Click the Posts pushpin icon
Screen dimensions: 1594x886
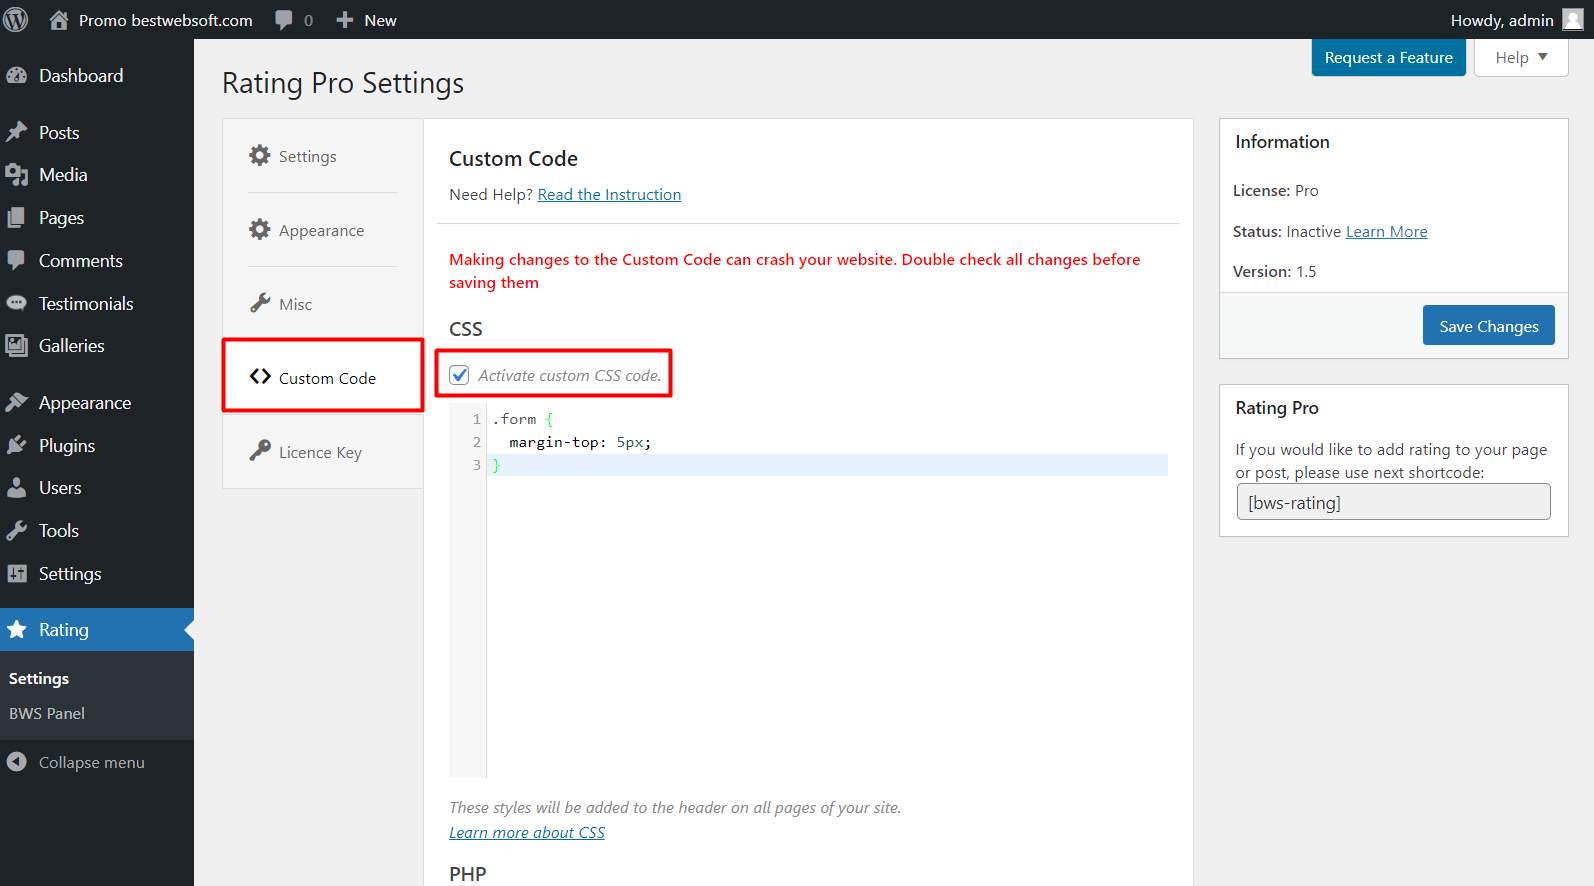point(17,132)
